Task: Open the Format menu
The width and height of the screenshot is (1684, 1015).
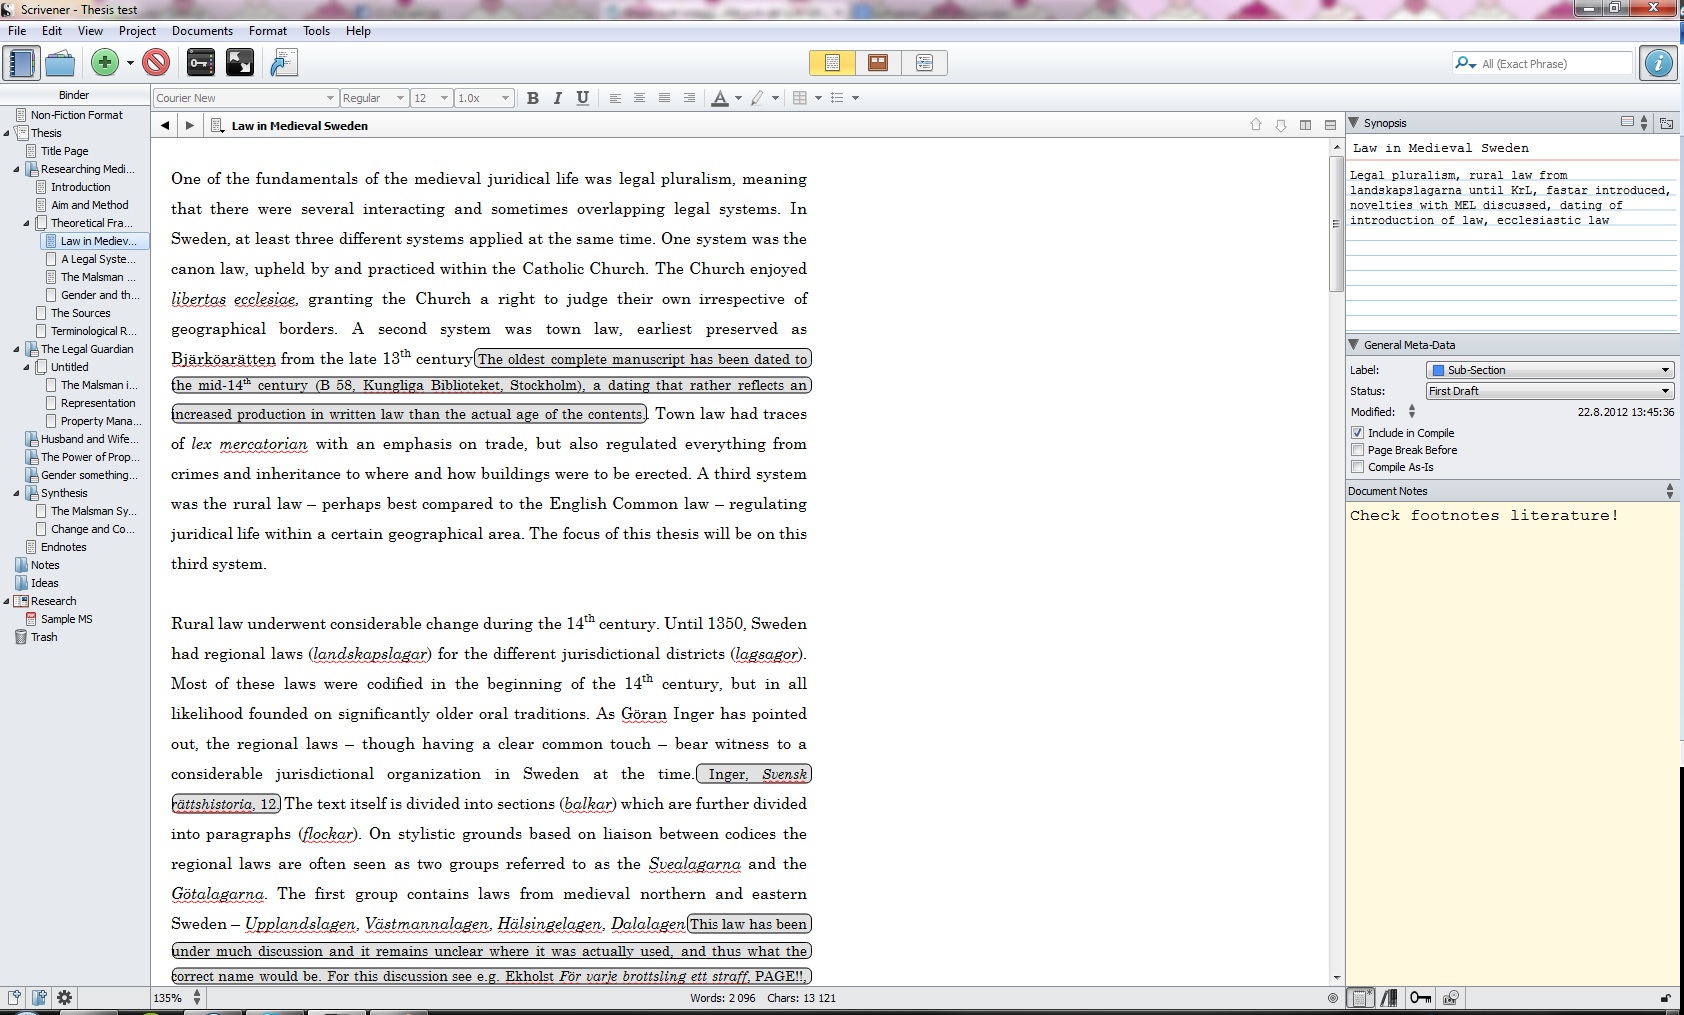Action: point(267,31)
